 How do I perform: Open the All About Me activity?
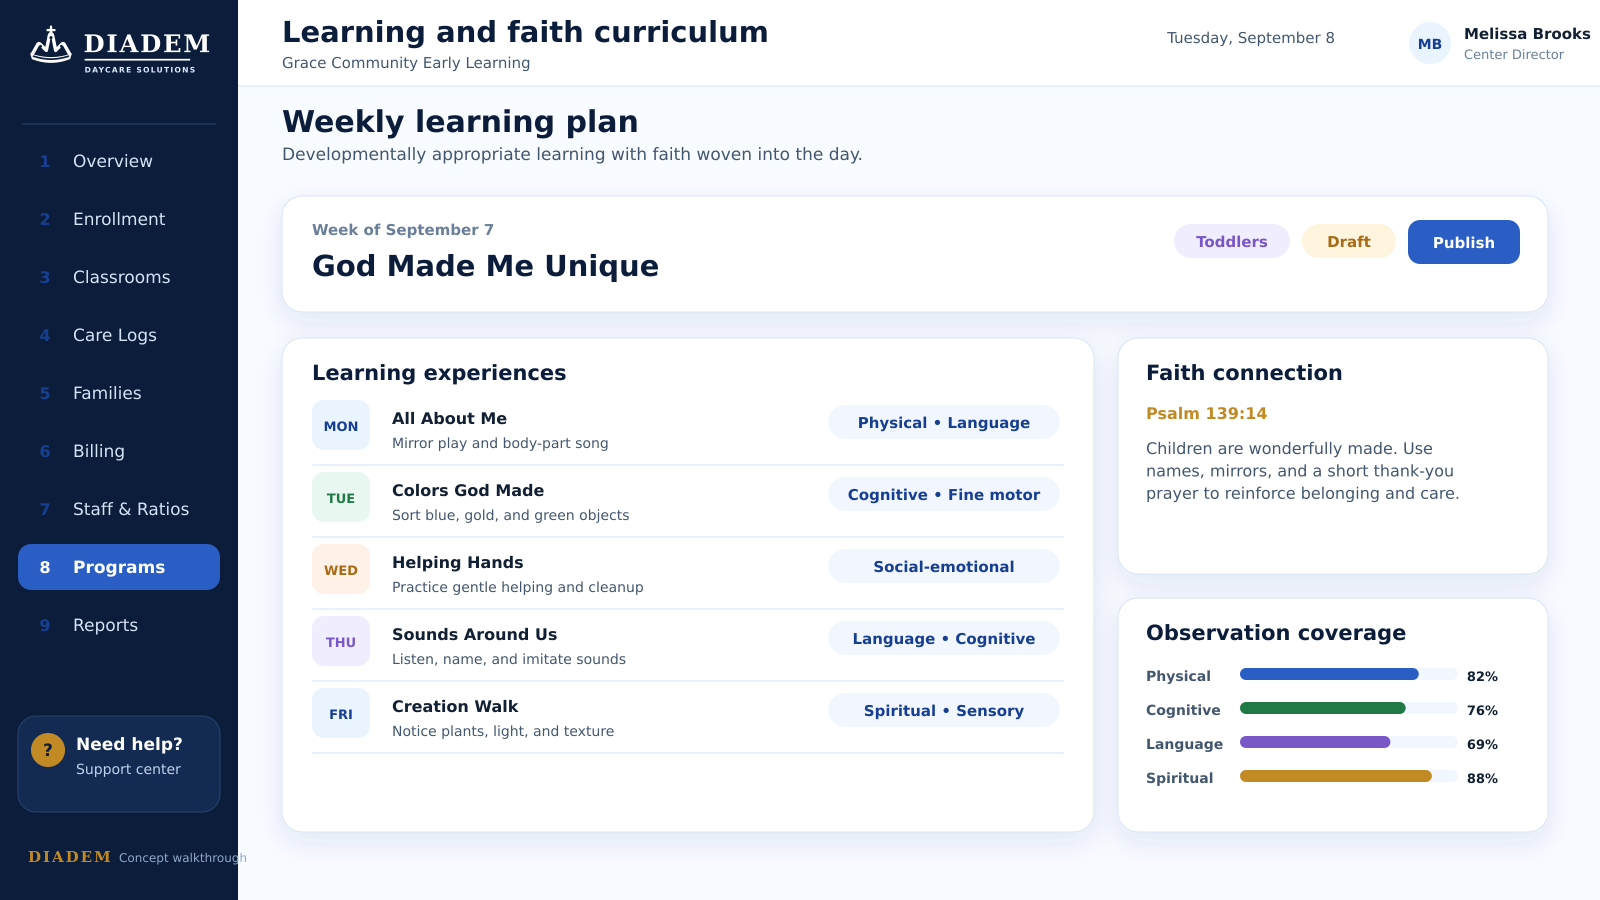click(x=449, y=418)
